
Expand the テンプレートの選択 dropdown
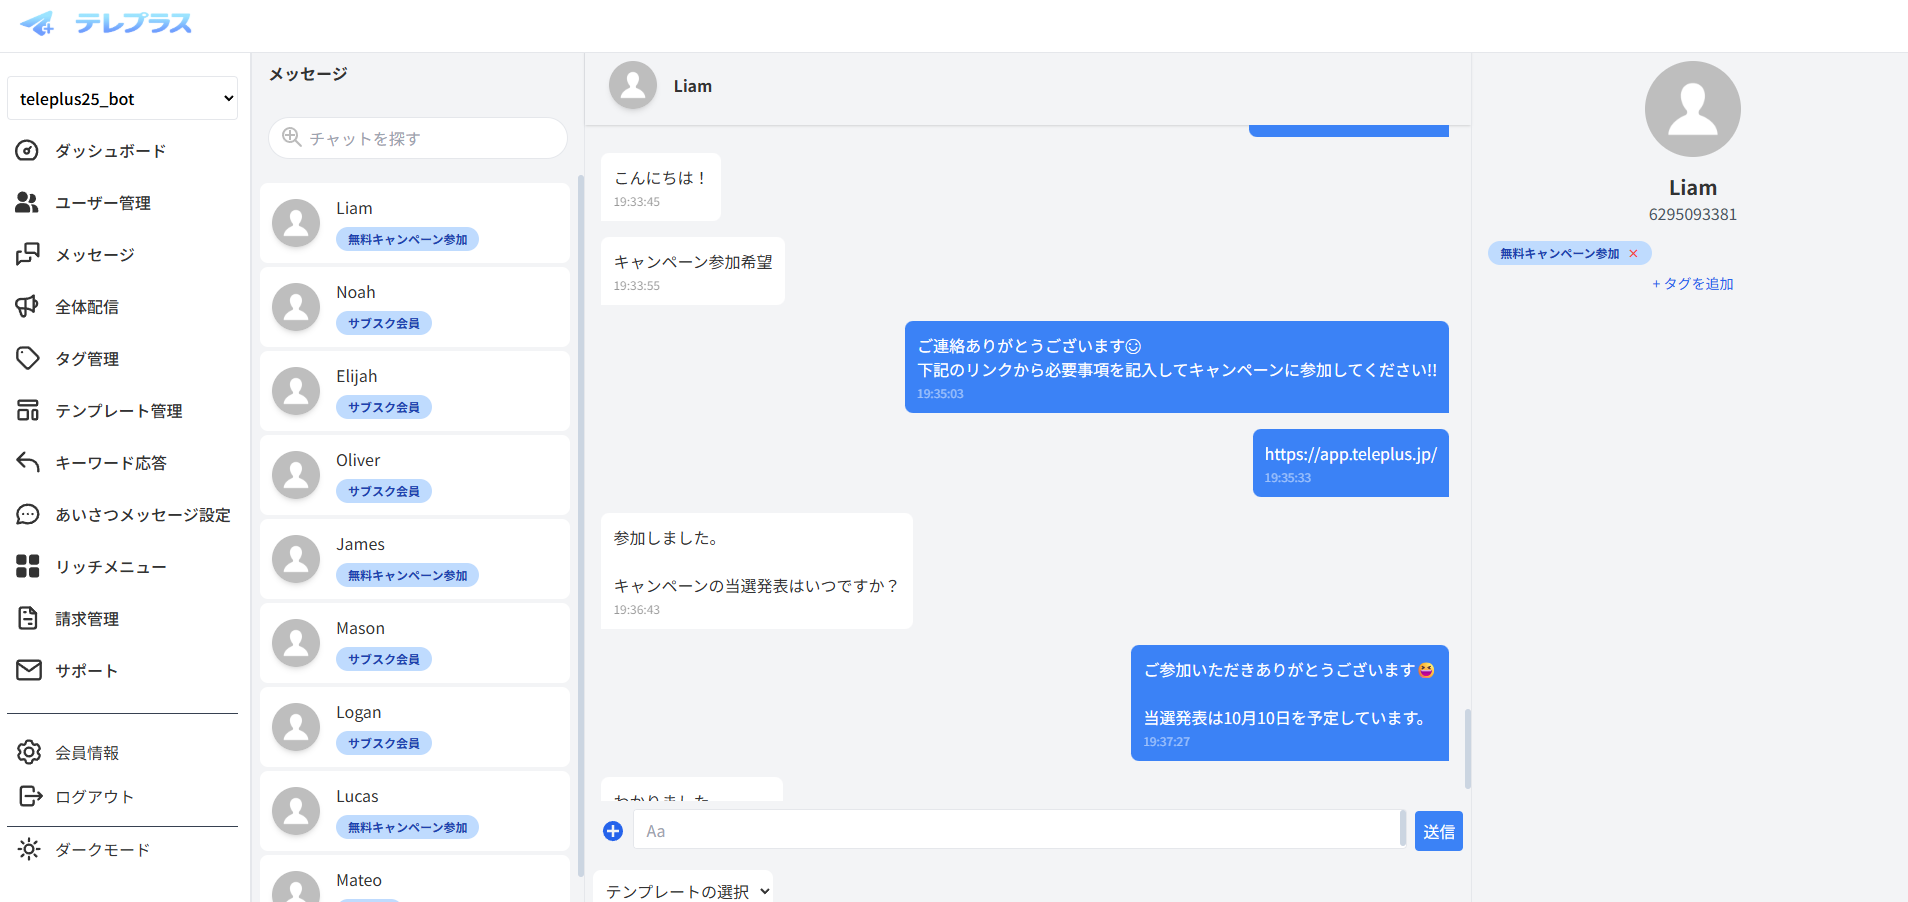[x=683, y=889]
